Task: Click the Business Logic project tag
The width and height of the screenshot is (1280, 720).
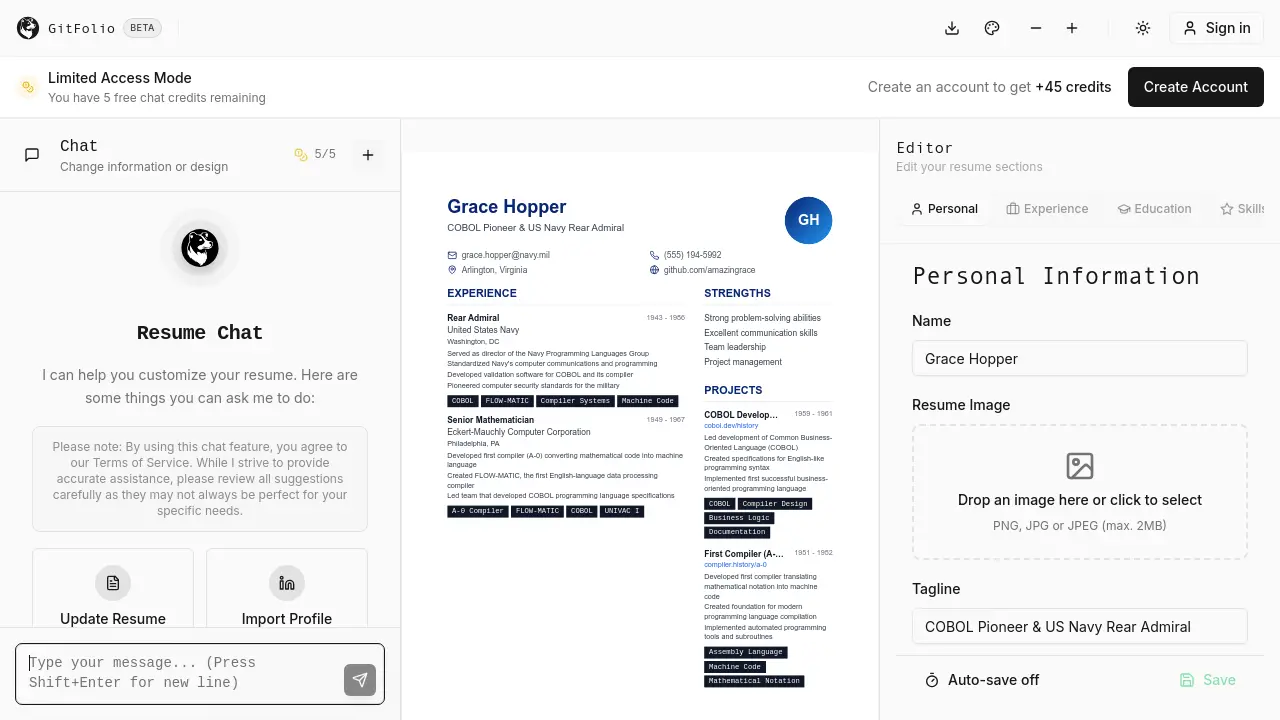Action: (x=739, y=518)
